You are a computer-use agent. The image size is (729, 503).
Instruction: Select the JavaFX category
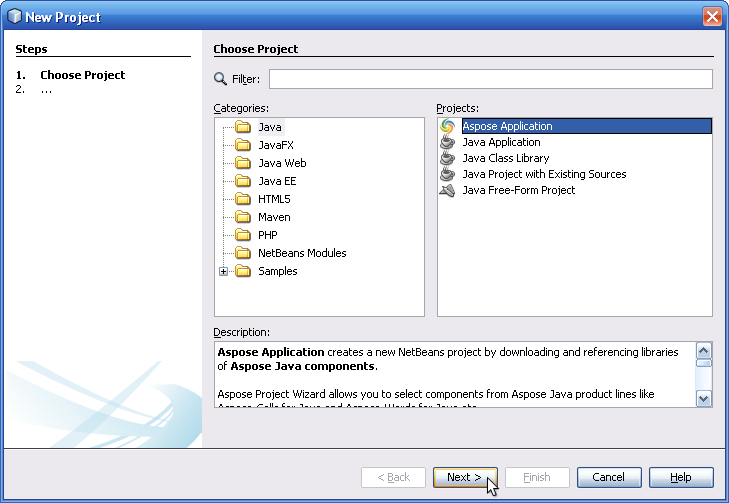tap(276, 145)
